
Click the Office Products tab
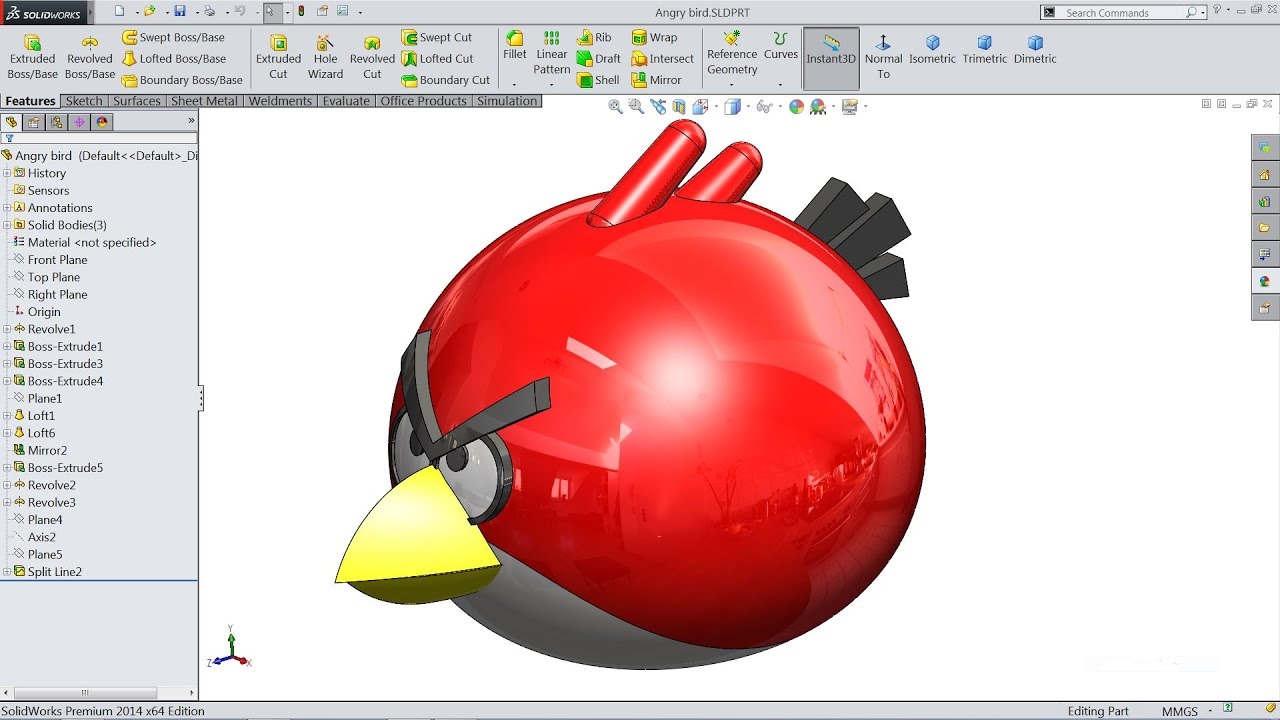[423, 101]
